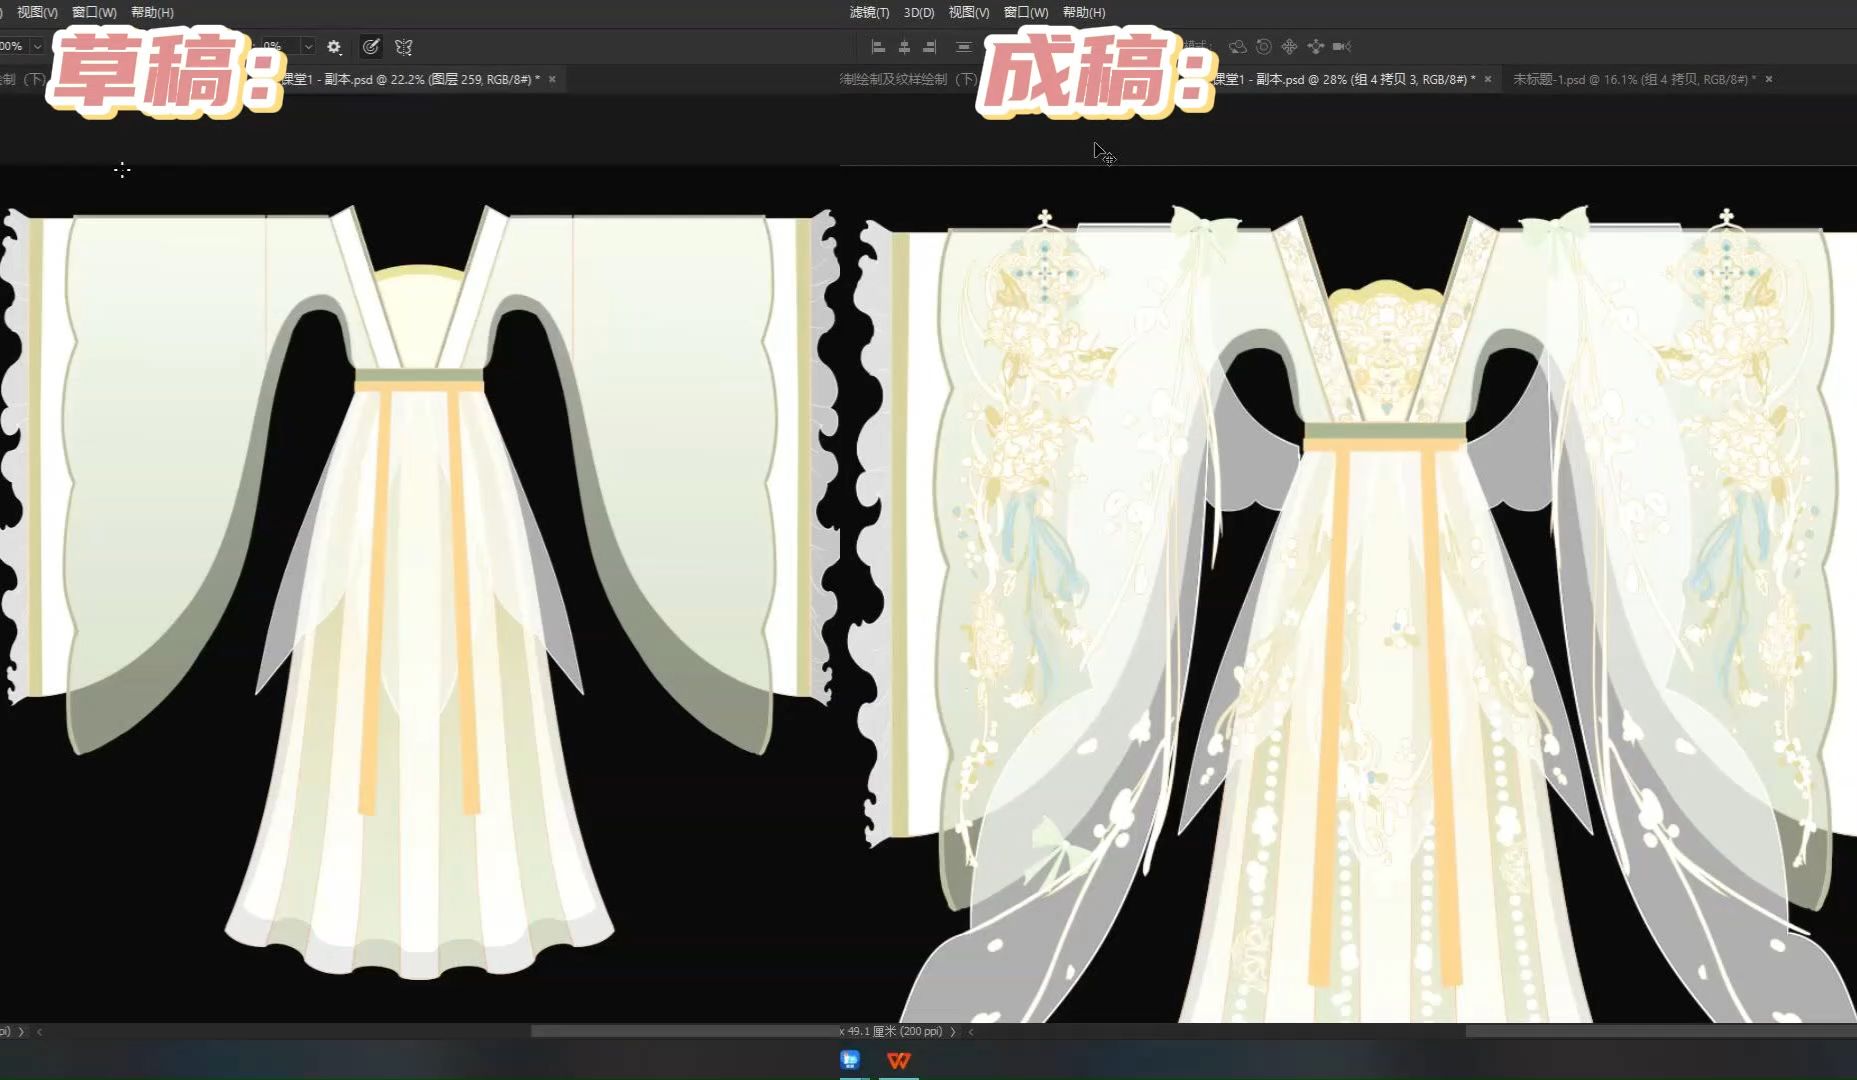Select the pan 3D camera tool

tap(1290, 46)
